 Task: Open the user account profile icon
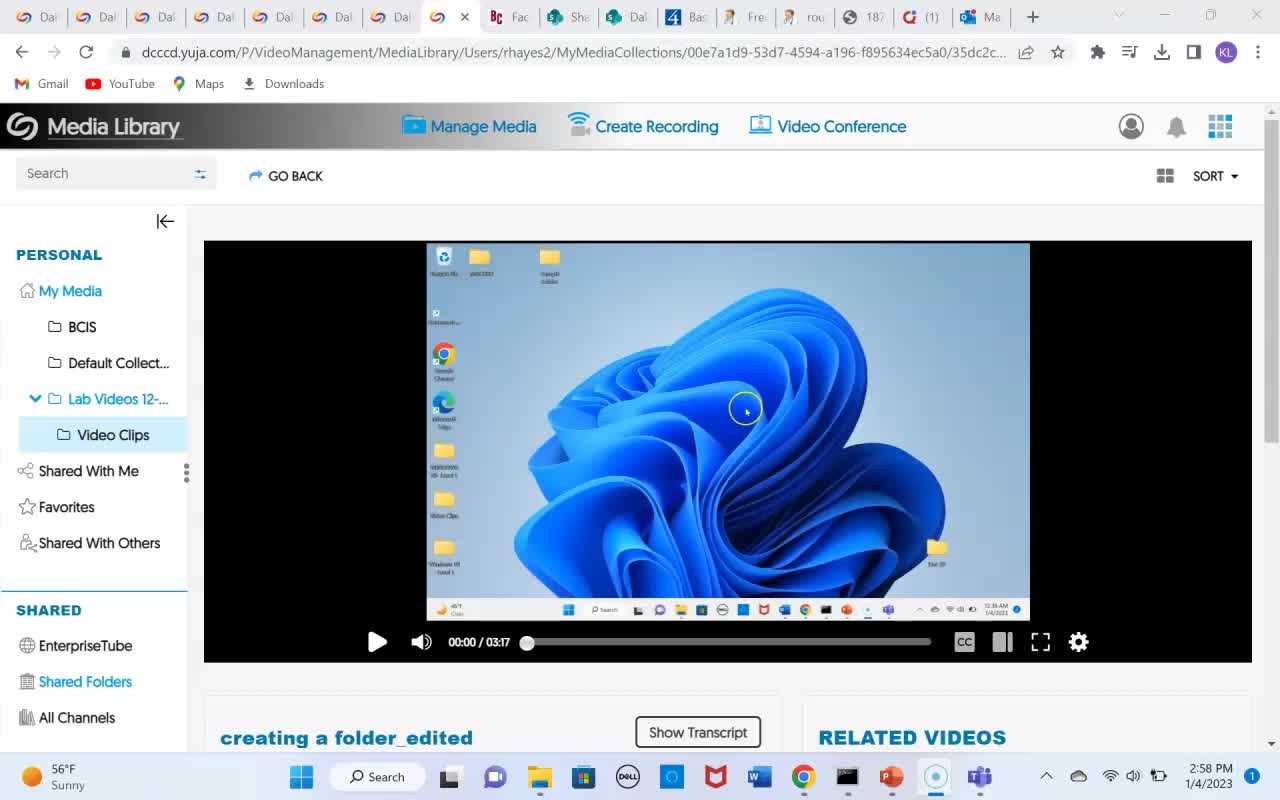point(1131,126)
